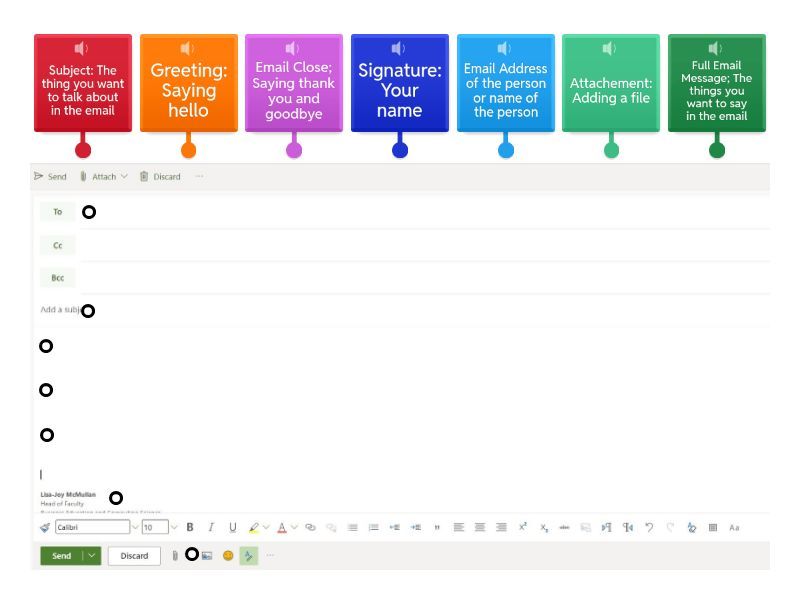Play audio on the blue Signature label
Screen dimensions: 800x600
click(x=399, y=48)
